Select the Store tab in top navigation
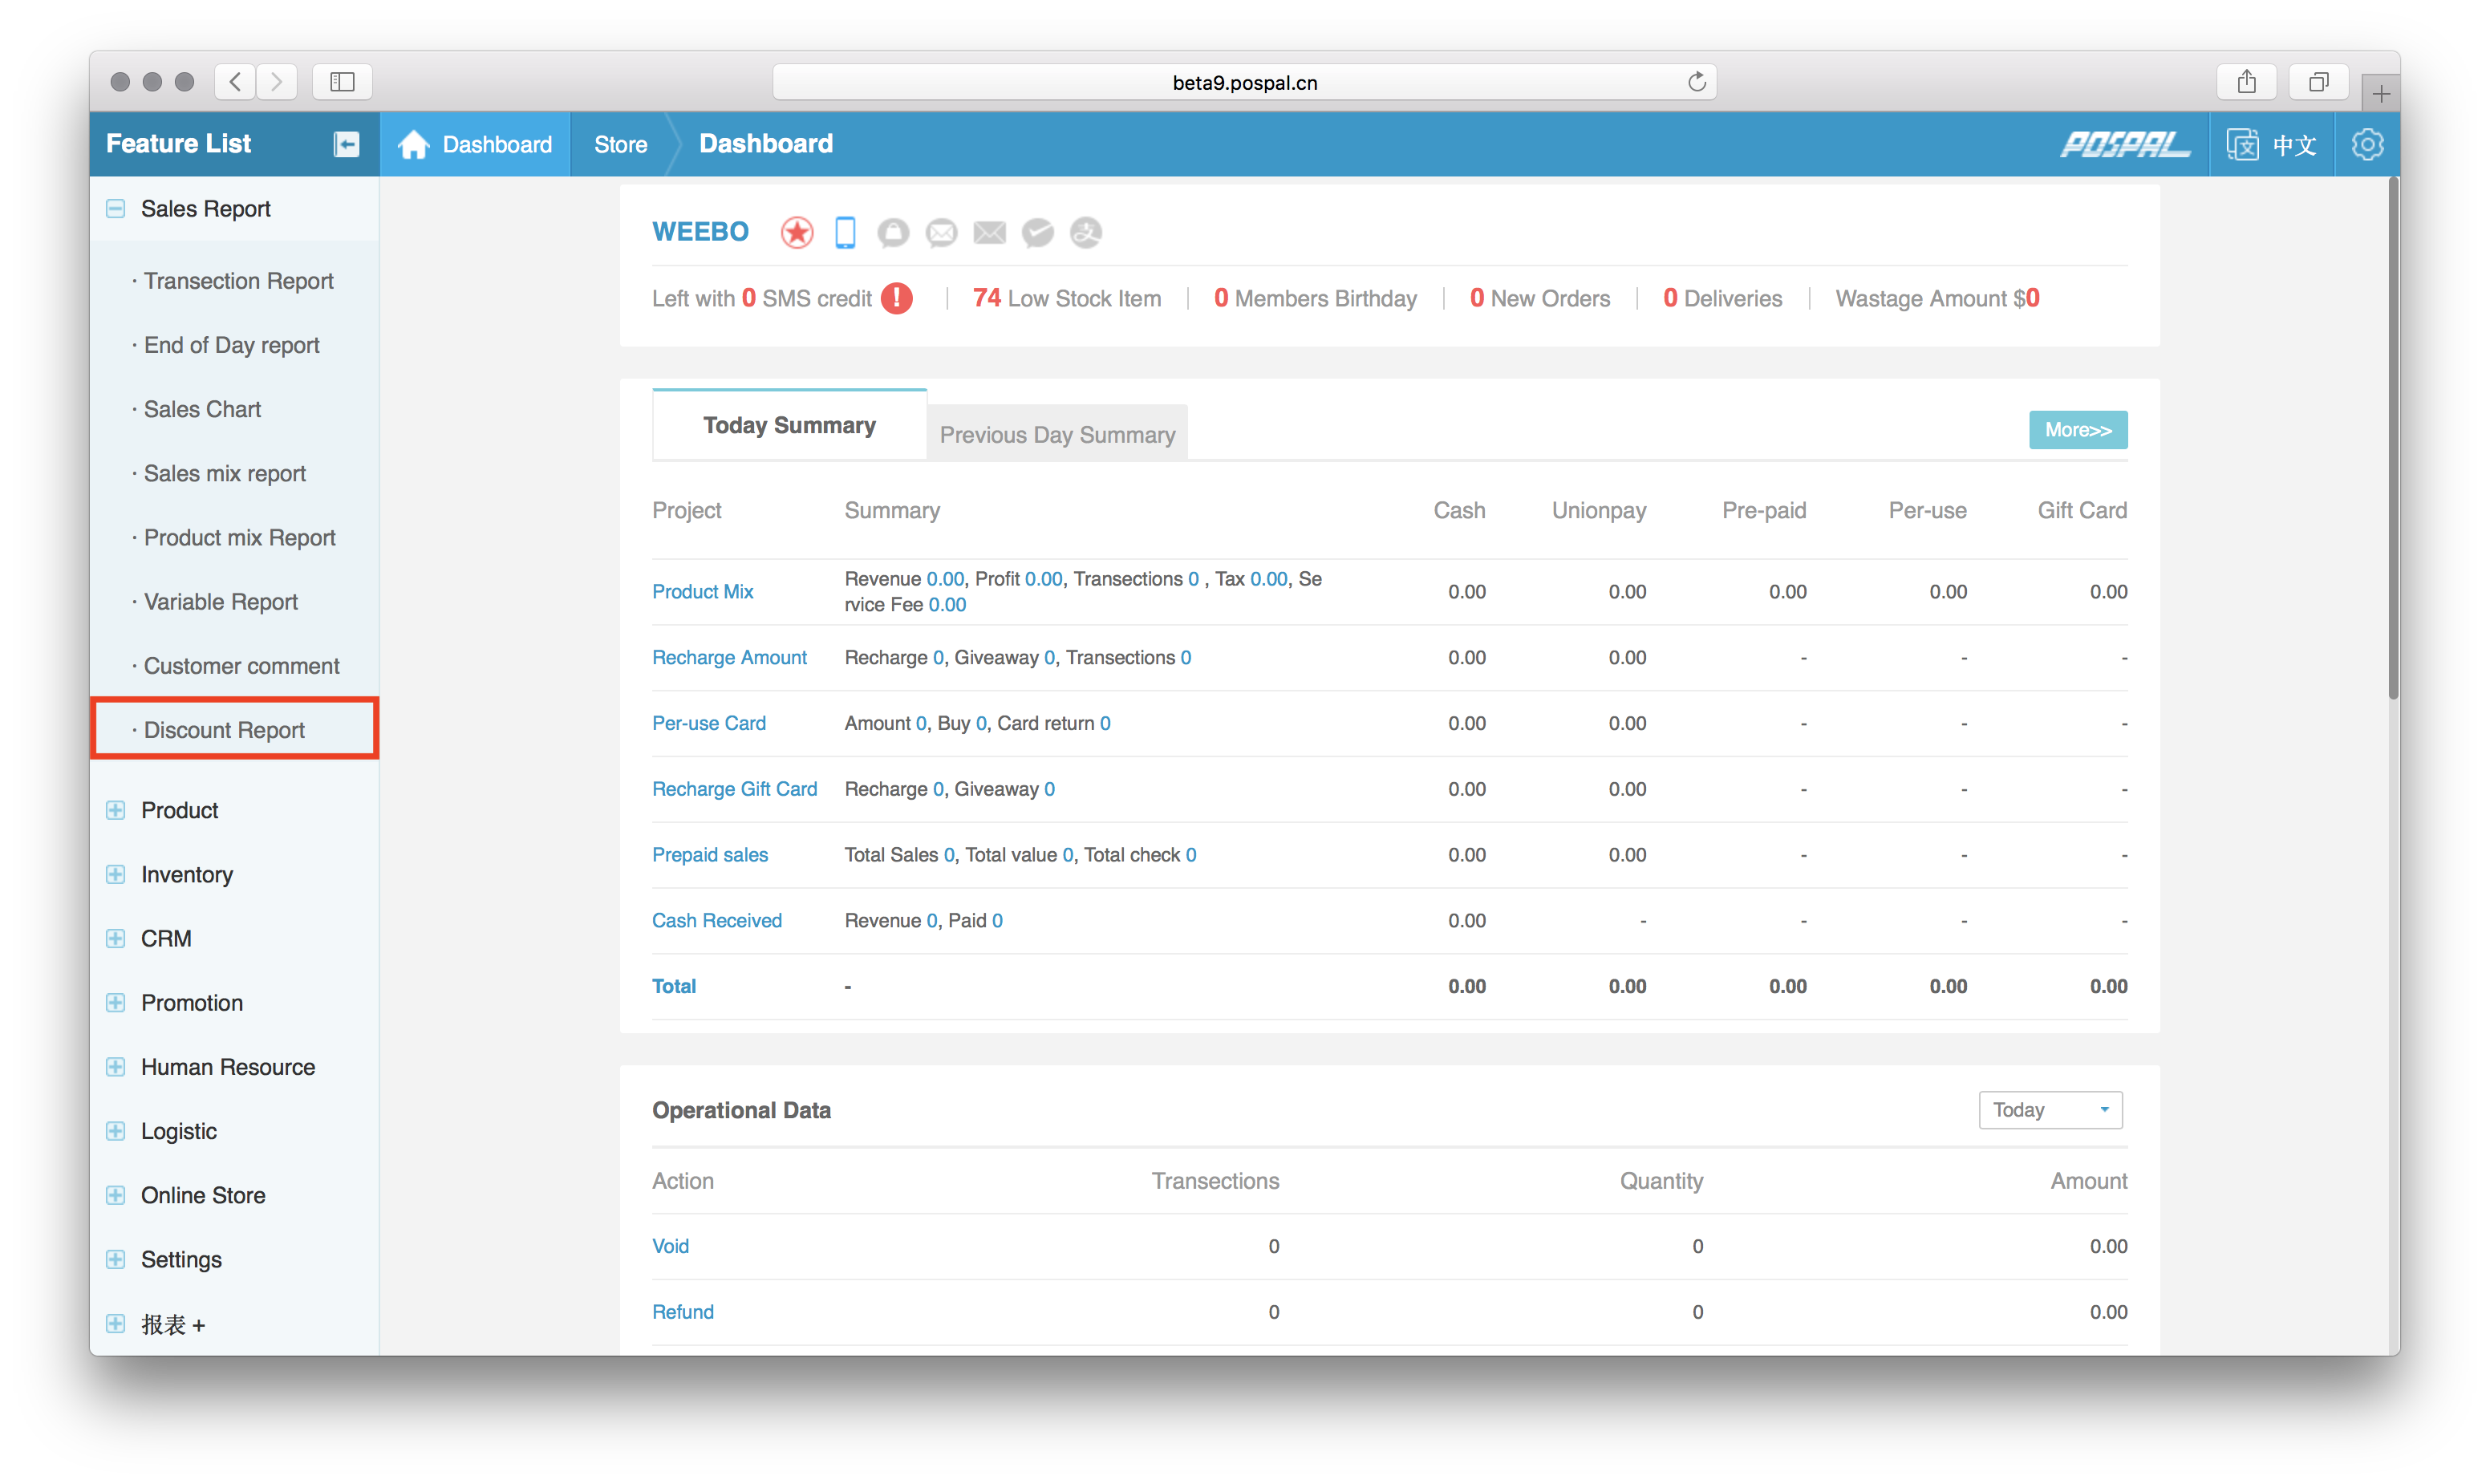 [x=620, y=144]
